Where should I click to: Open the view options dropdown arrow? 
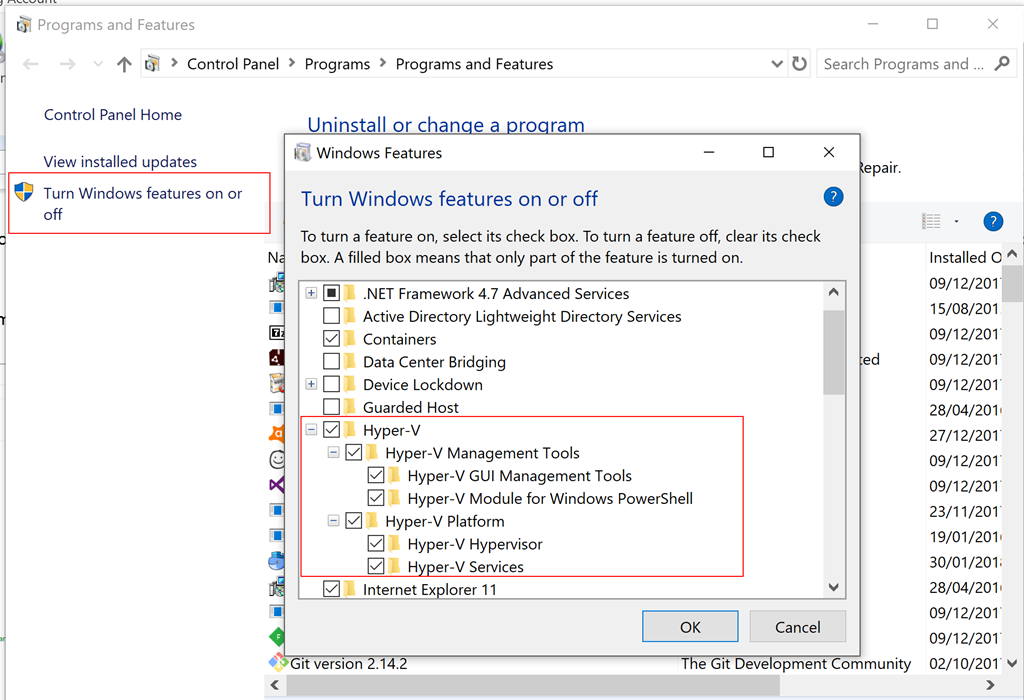point(956,221)
